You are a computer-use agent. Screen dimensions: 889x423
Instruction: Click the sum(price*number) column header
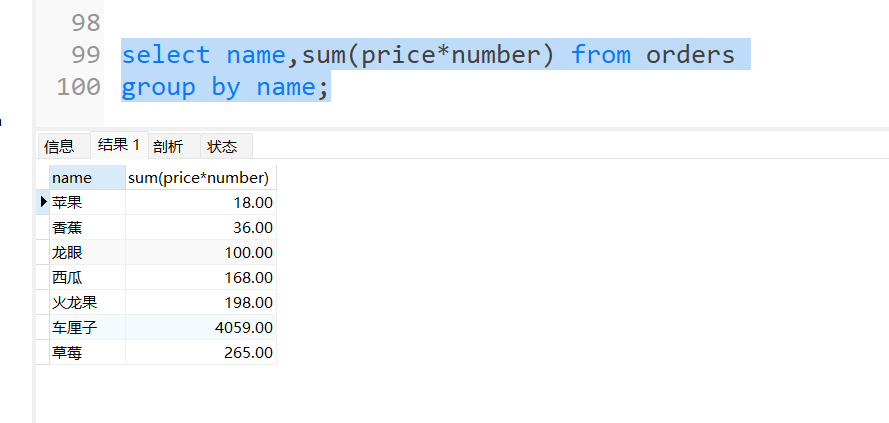(200, 178)
